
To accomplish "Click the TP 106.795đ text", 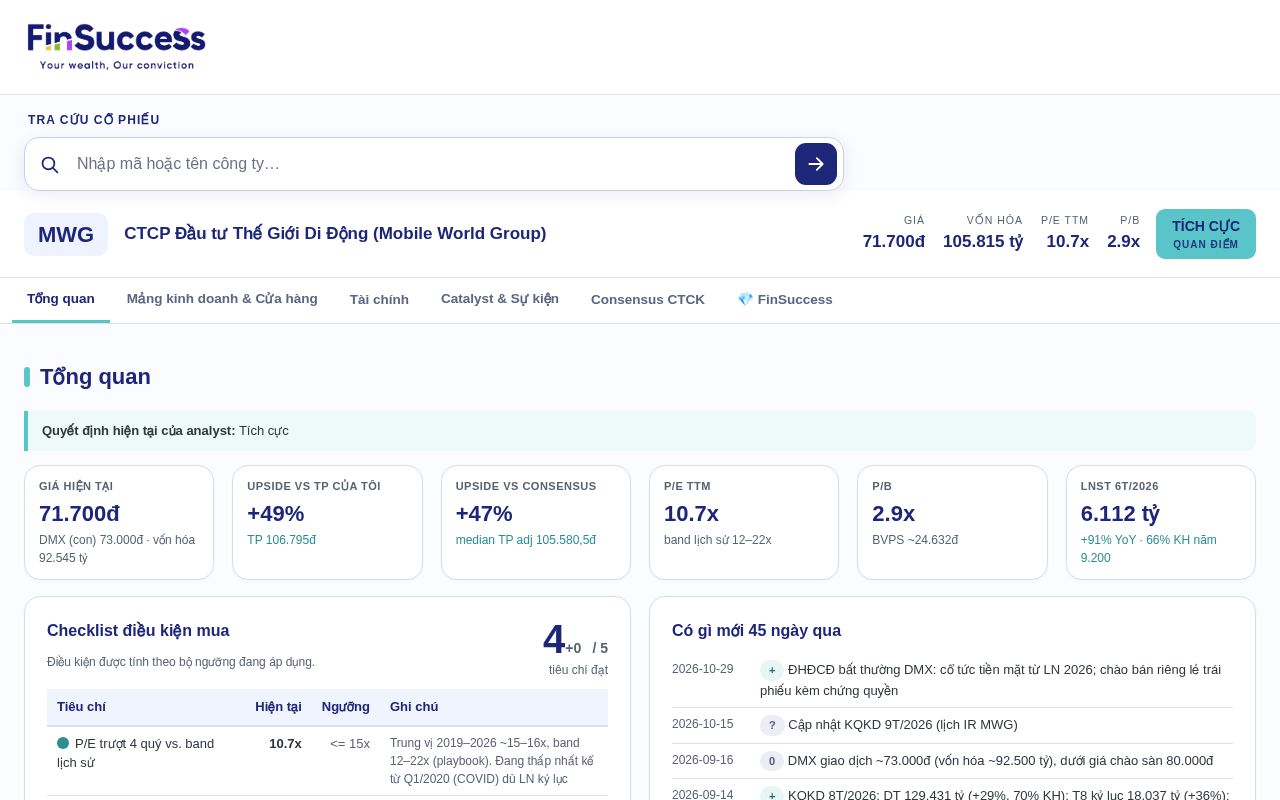I will (x=281, y=540).
